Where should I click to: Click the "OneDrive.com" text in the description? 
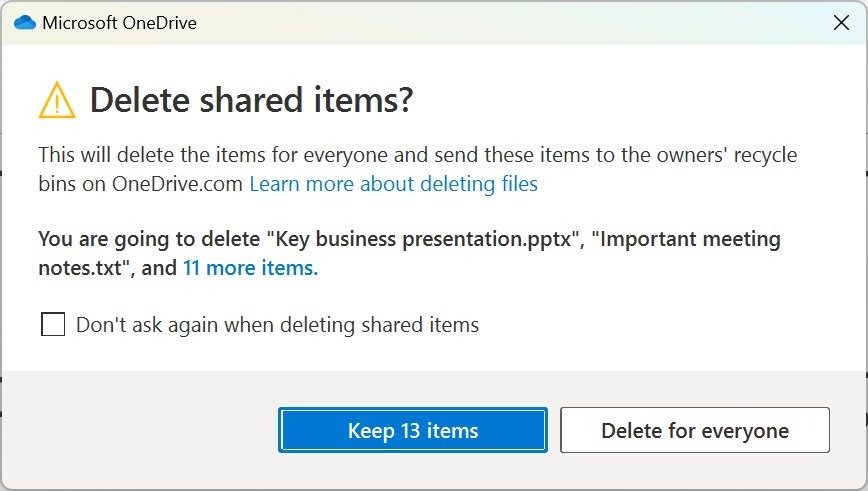coord(178,184)
